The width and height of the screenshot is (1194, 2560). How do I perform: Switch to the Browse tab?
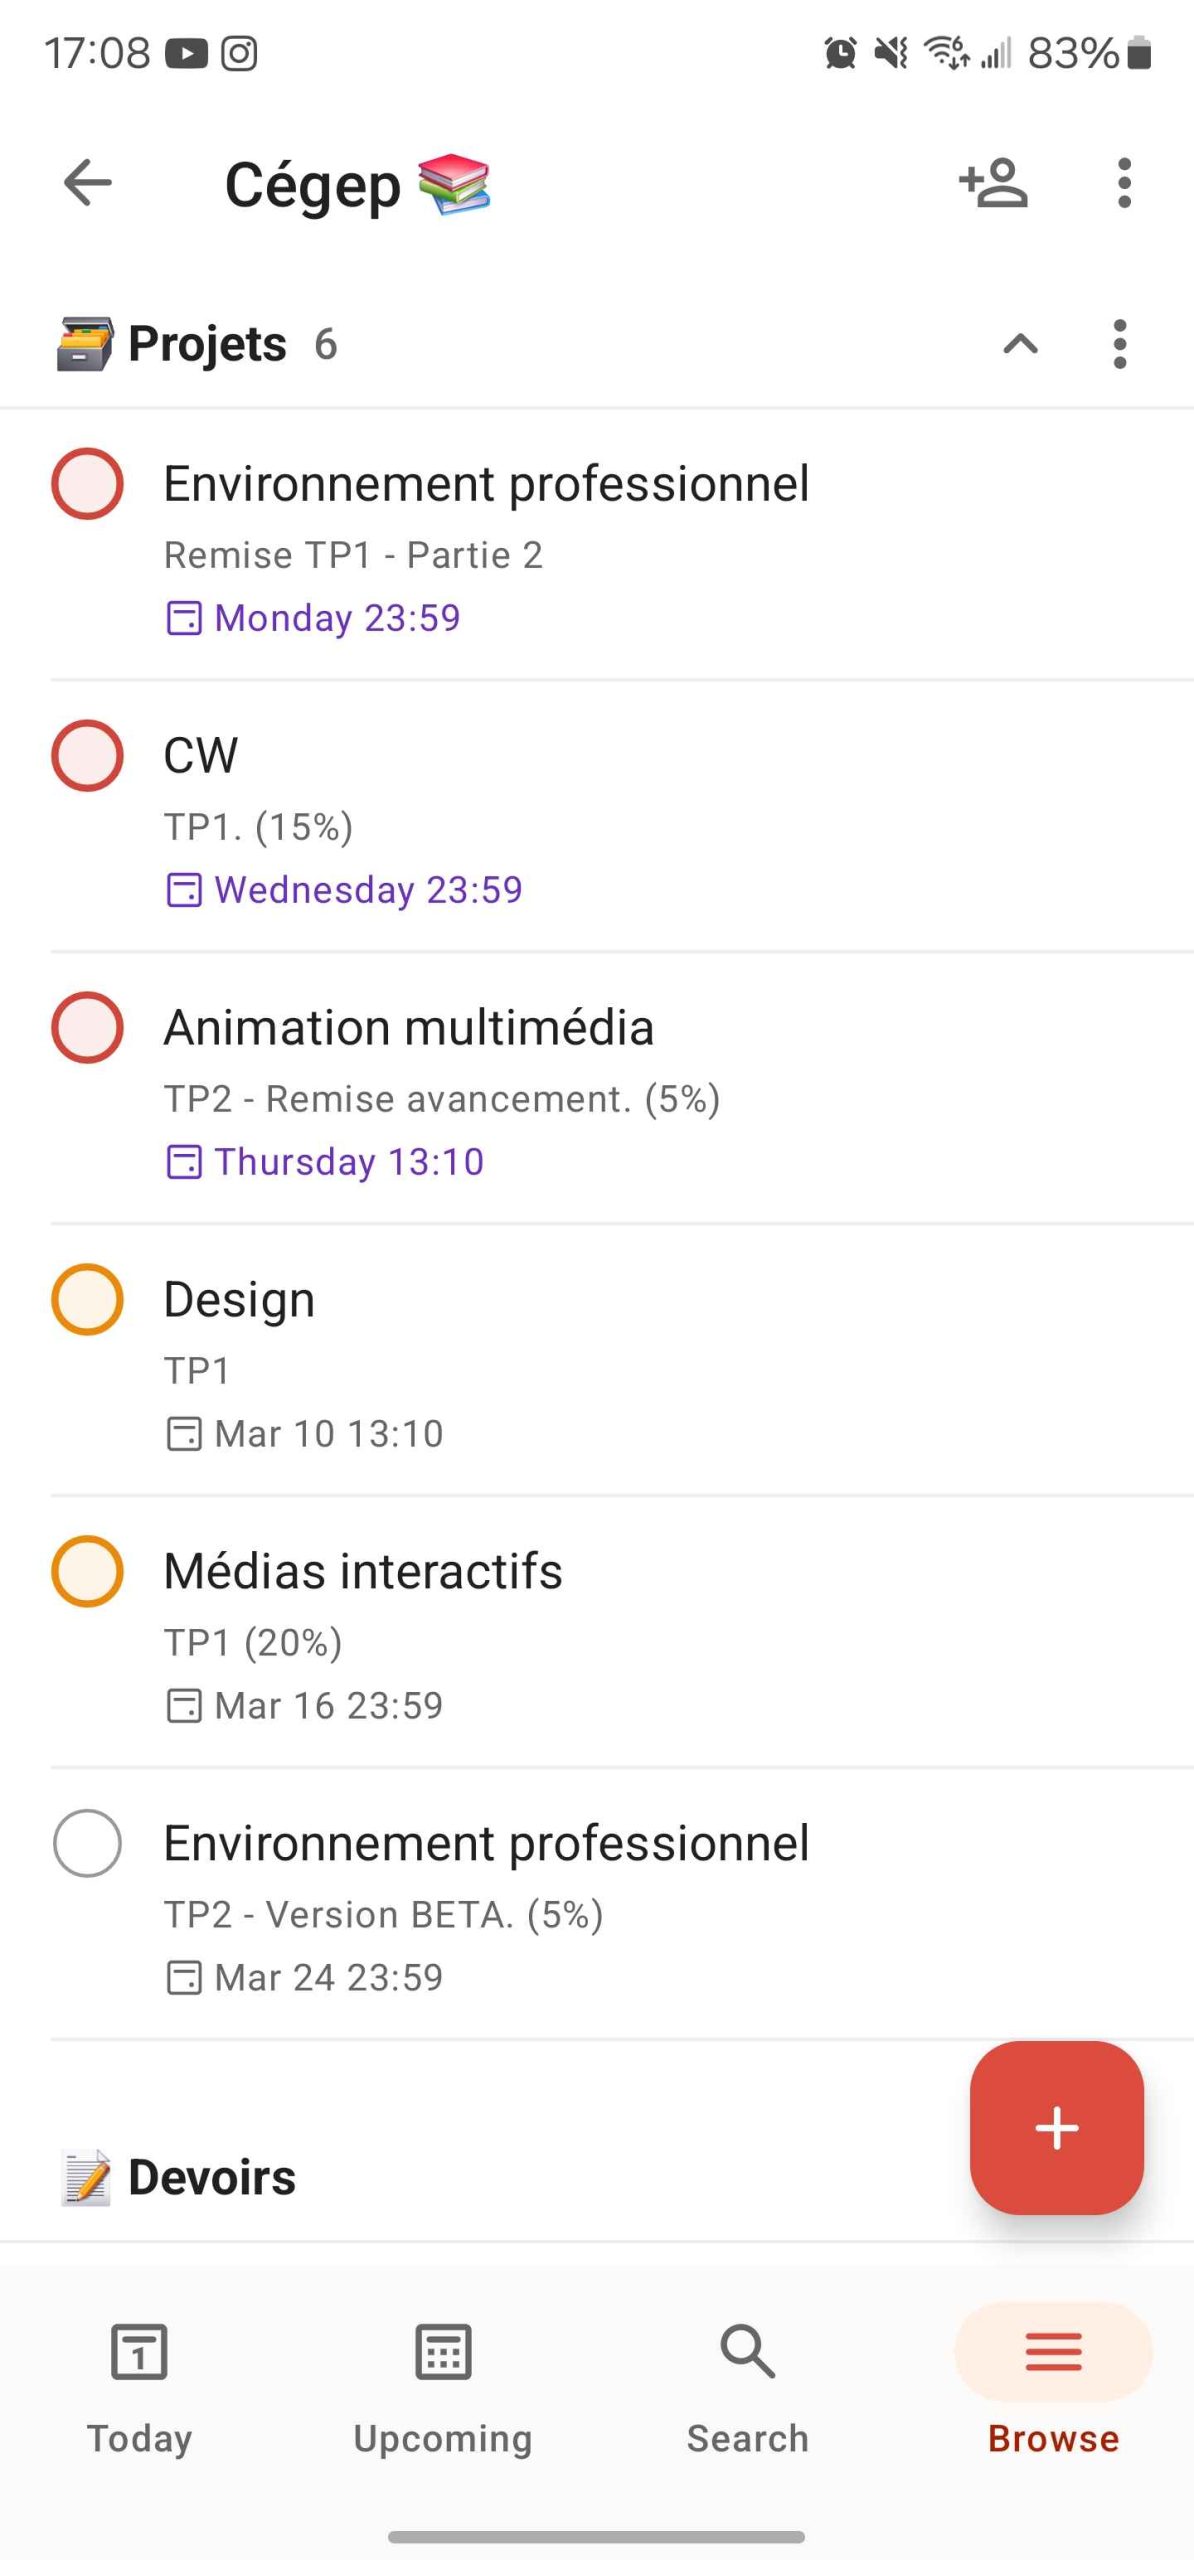[x=1053, y=2380]
